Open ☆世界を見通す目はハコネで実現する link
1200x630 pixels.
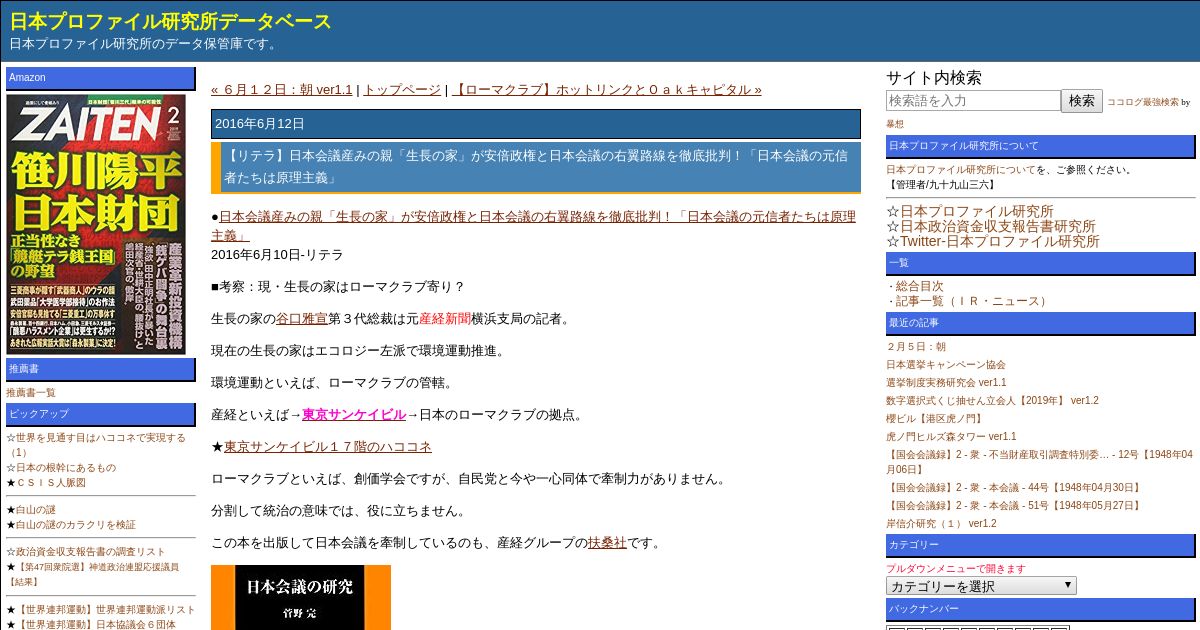[x=96, y=444]
